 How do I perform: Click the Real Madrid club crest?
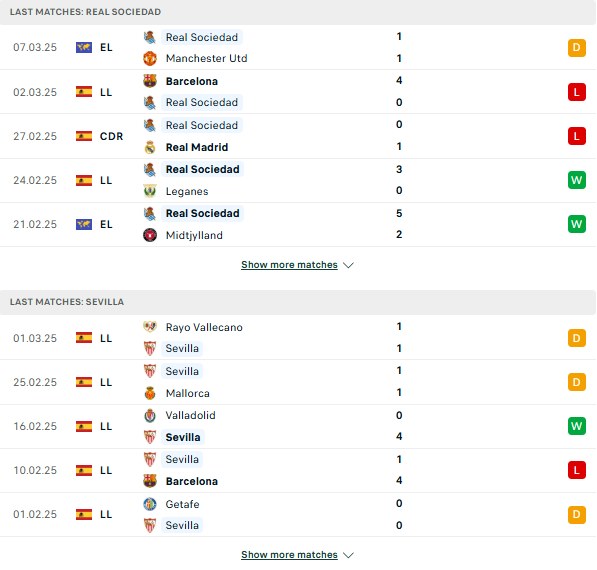[x=150, y=147]
